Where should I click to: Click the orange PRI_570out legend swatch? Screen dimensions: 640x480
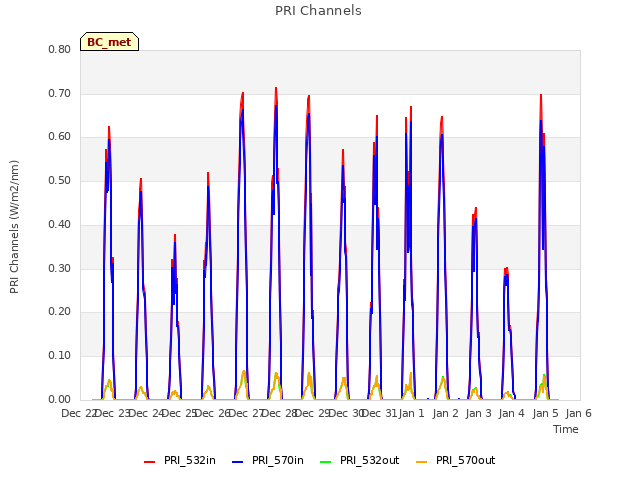point(421,462)
